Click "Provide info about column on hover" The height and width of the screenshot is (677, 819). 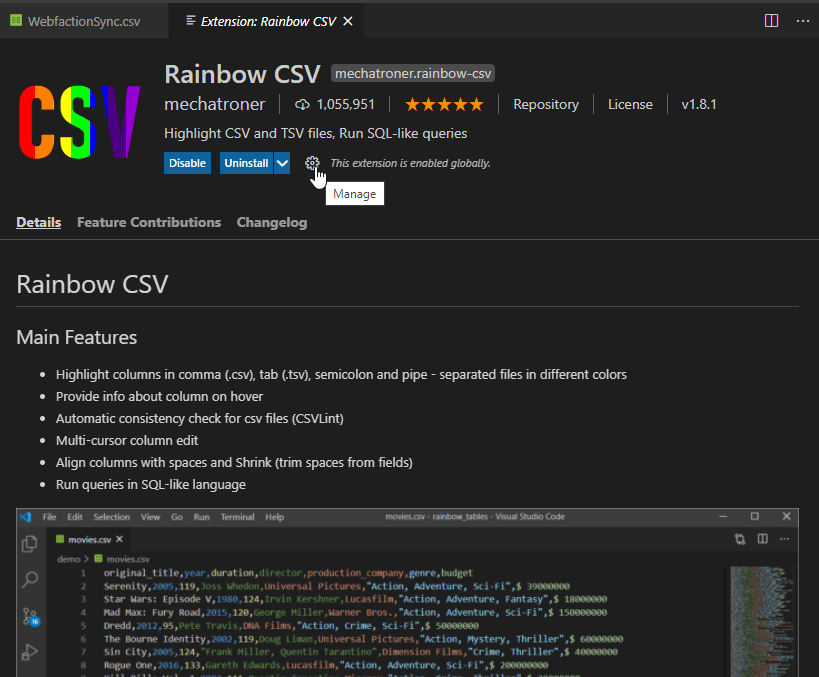(x=159, y=396)
